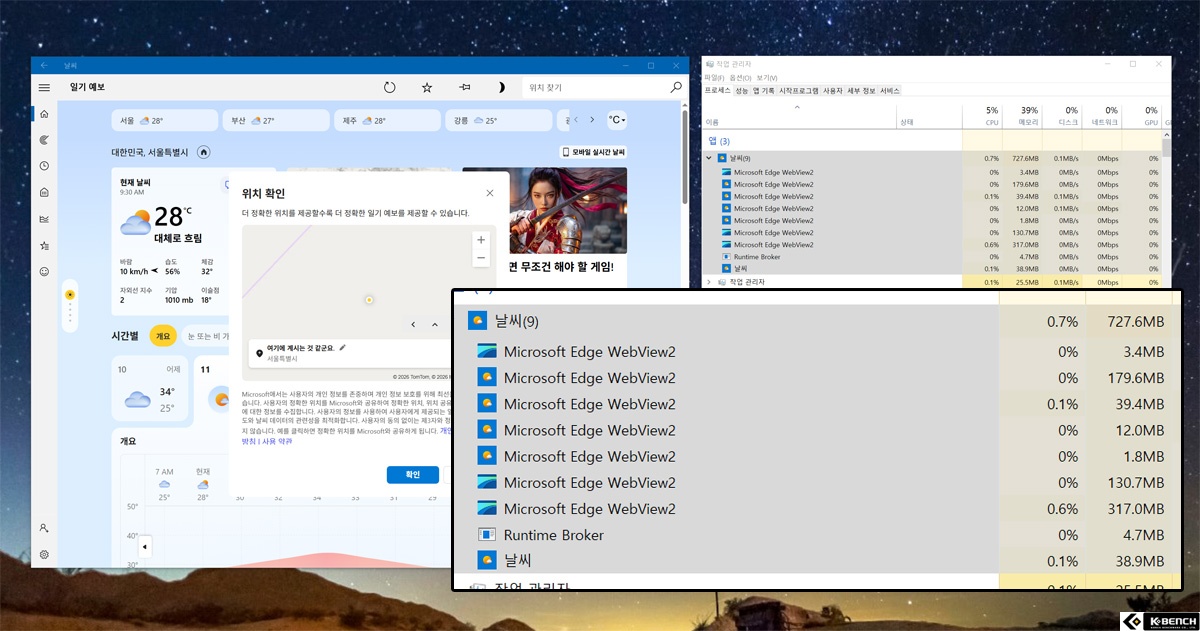Click the back arrow in Weather title bar
Image resolution: width=1200 pixels, height=631 pixels.
coord(44,65)
